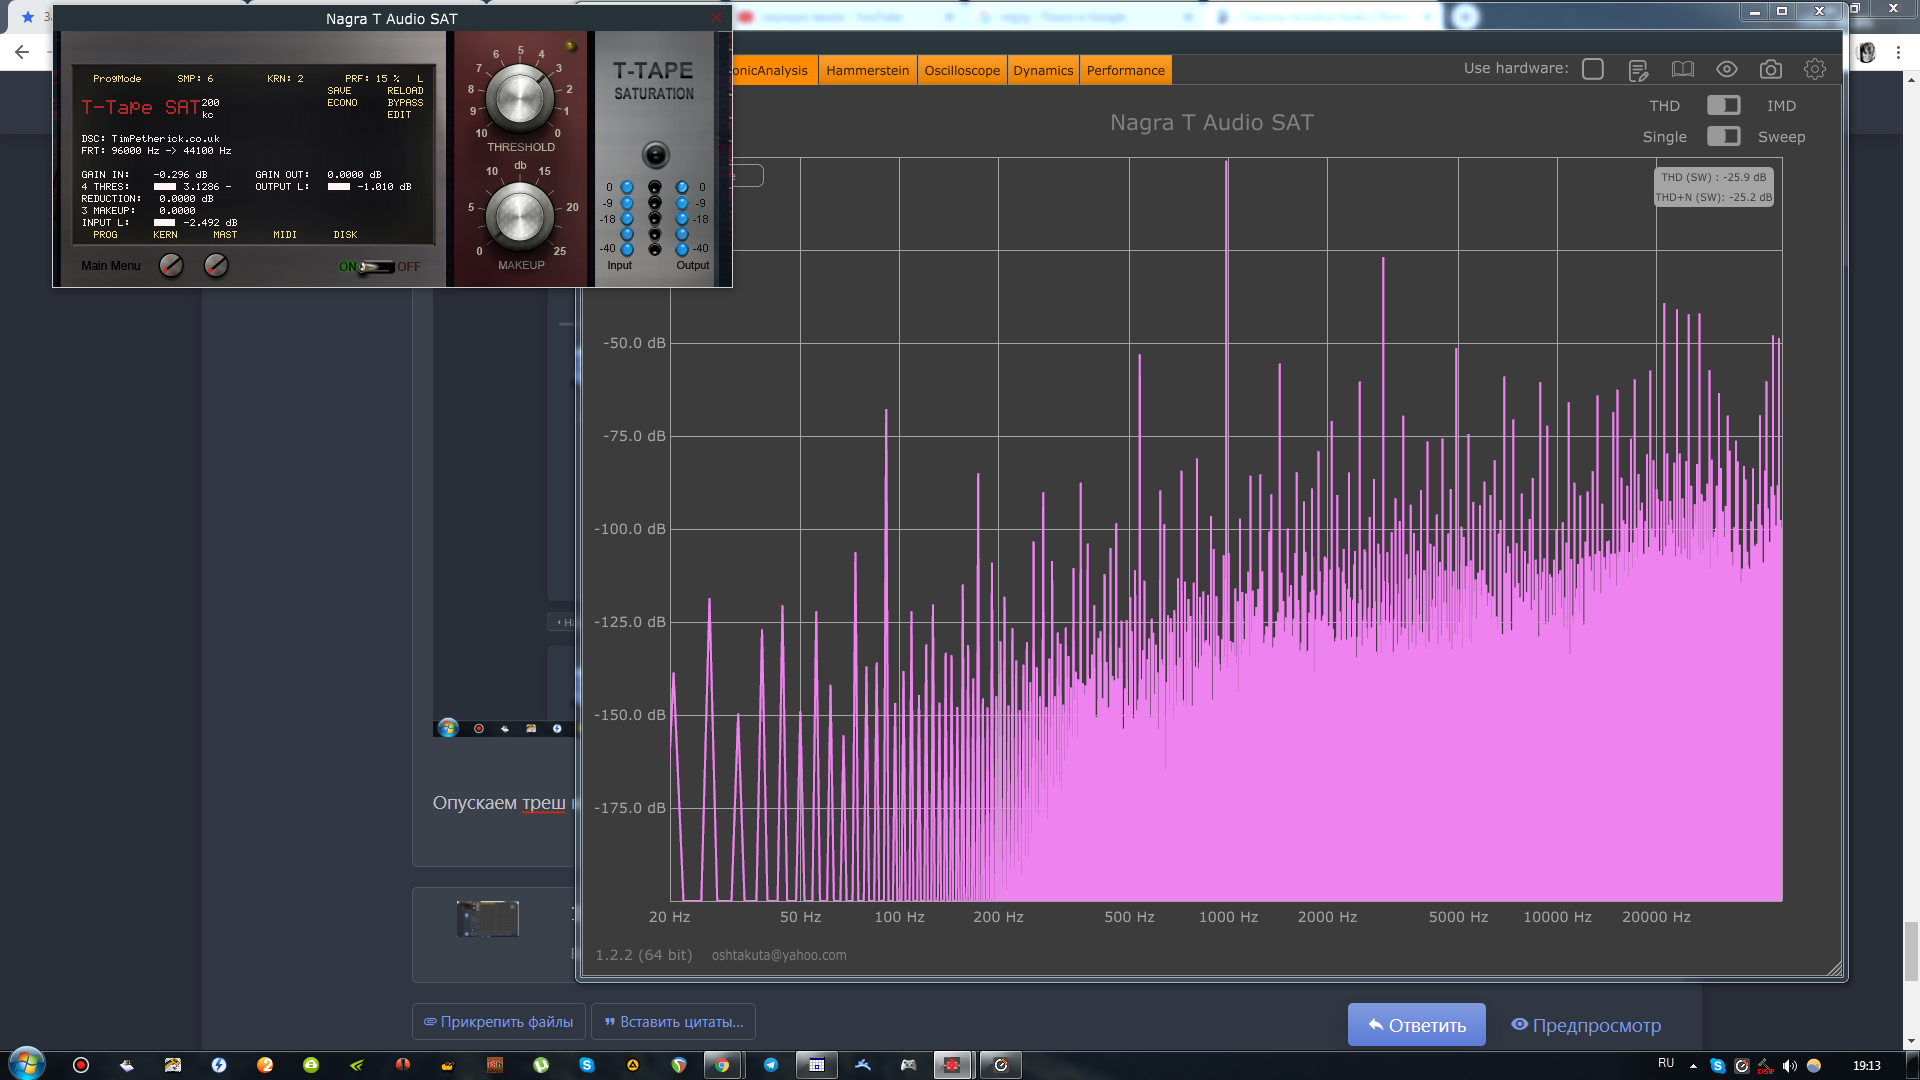1920x1080 pixels.
Task: Select the Dynamics tab
Action: click(x=1042, y=70)
